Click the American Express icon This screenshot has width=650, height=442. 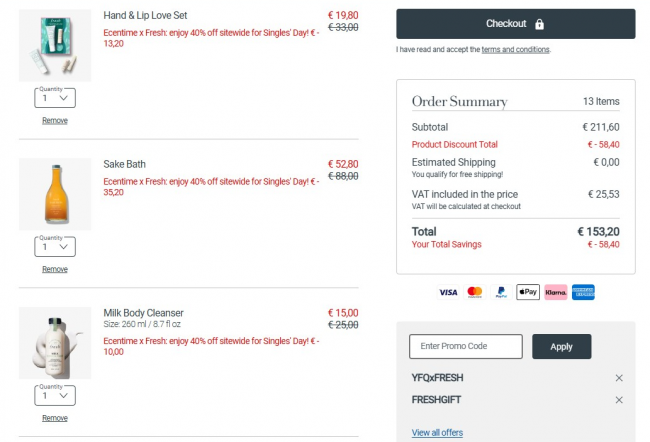(x=585, y=292)
